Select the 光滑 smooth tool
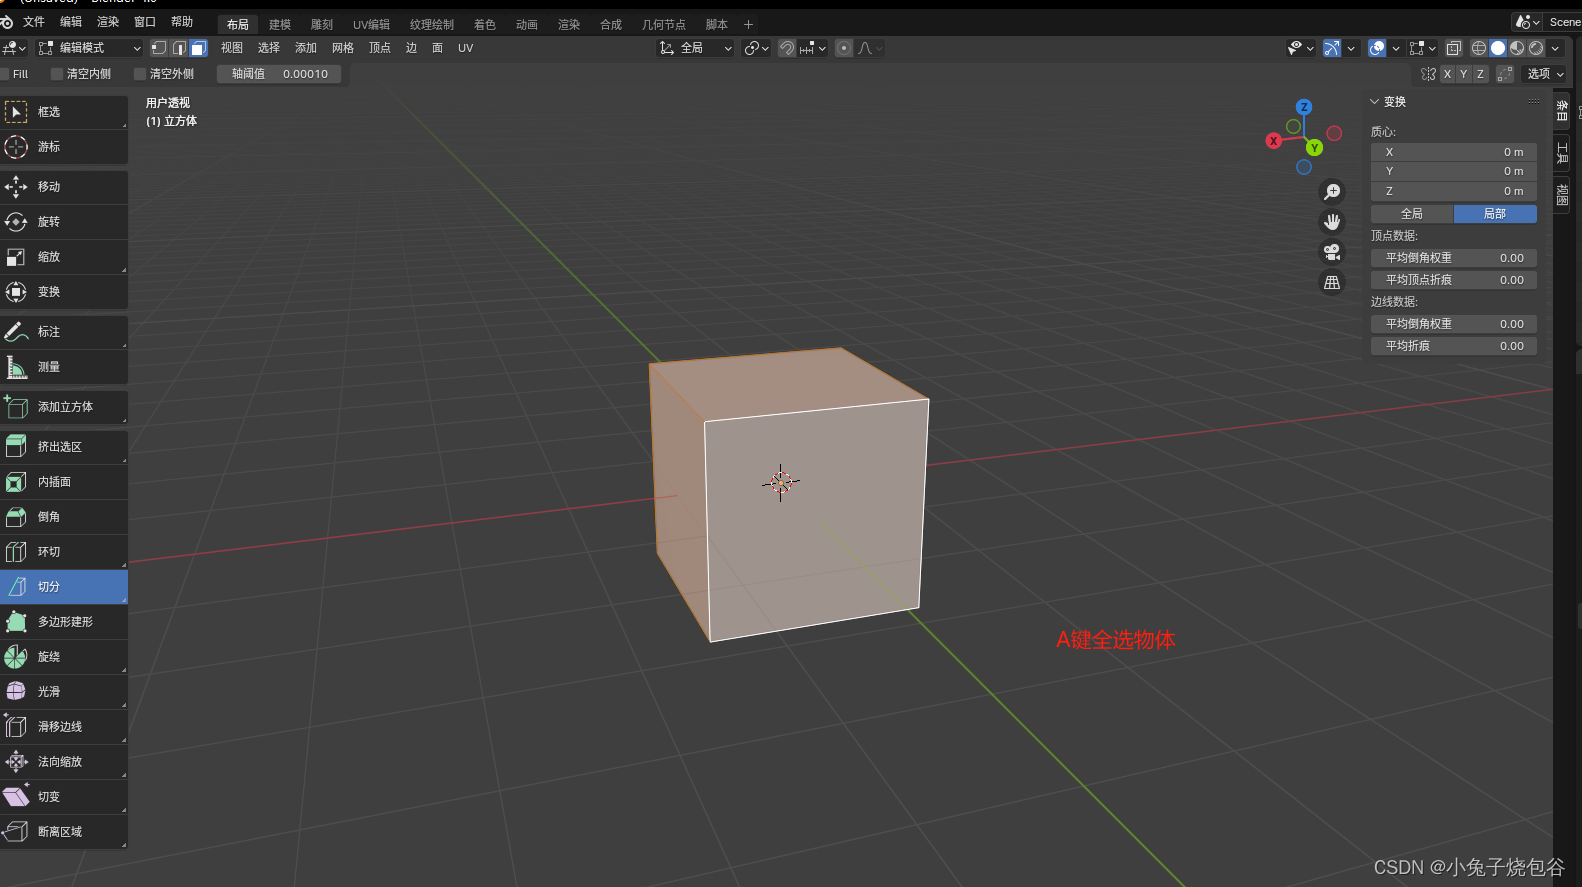Screen dimensions: 1582x887 pos(64,692)
